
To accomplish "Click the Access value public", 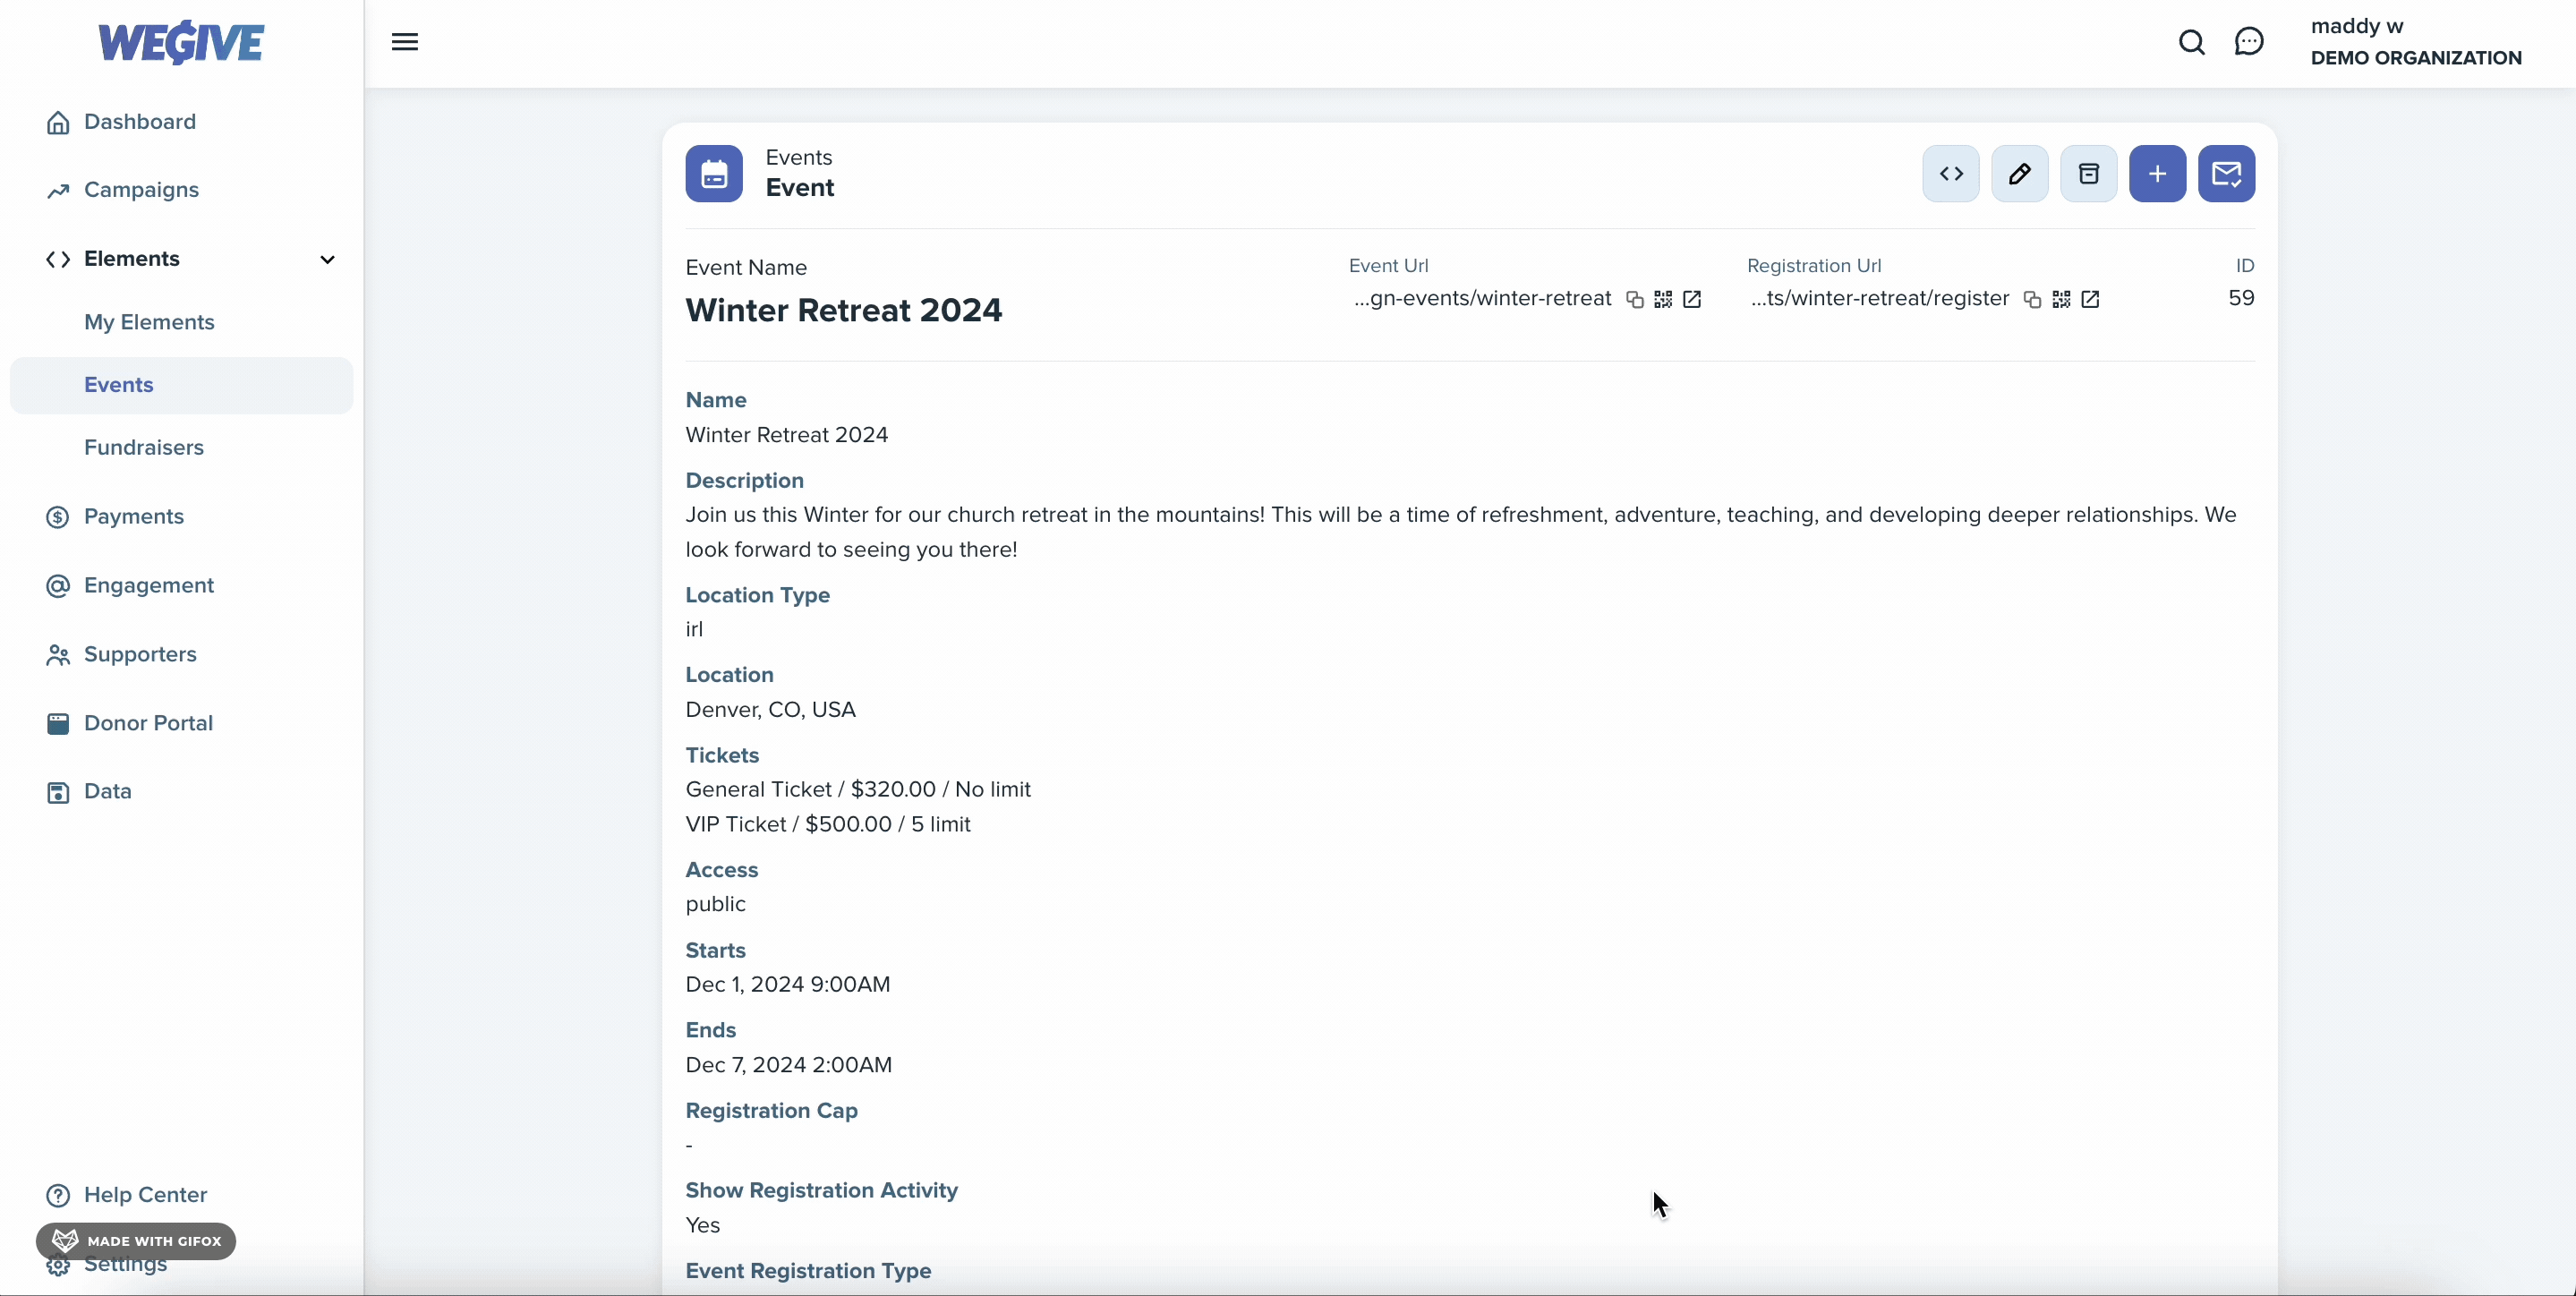I will pyautogui.click(x=715, y=905).
